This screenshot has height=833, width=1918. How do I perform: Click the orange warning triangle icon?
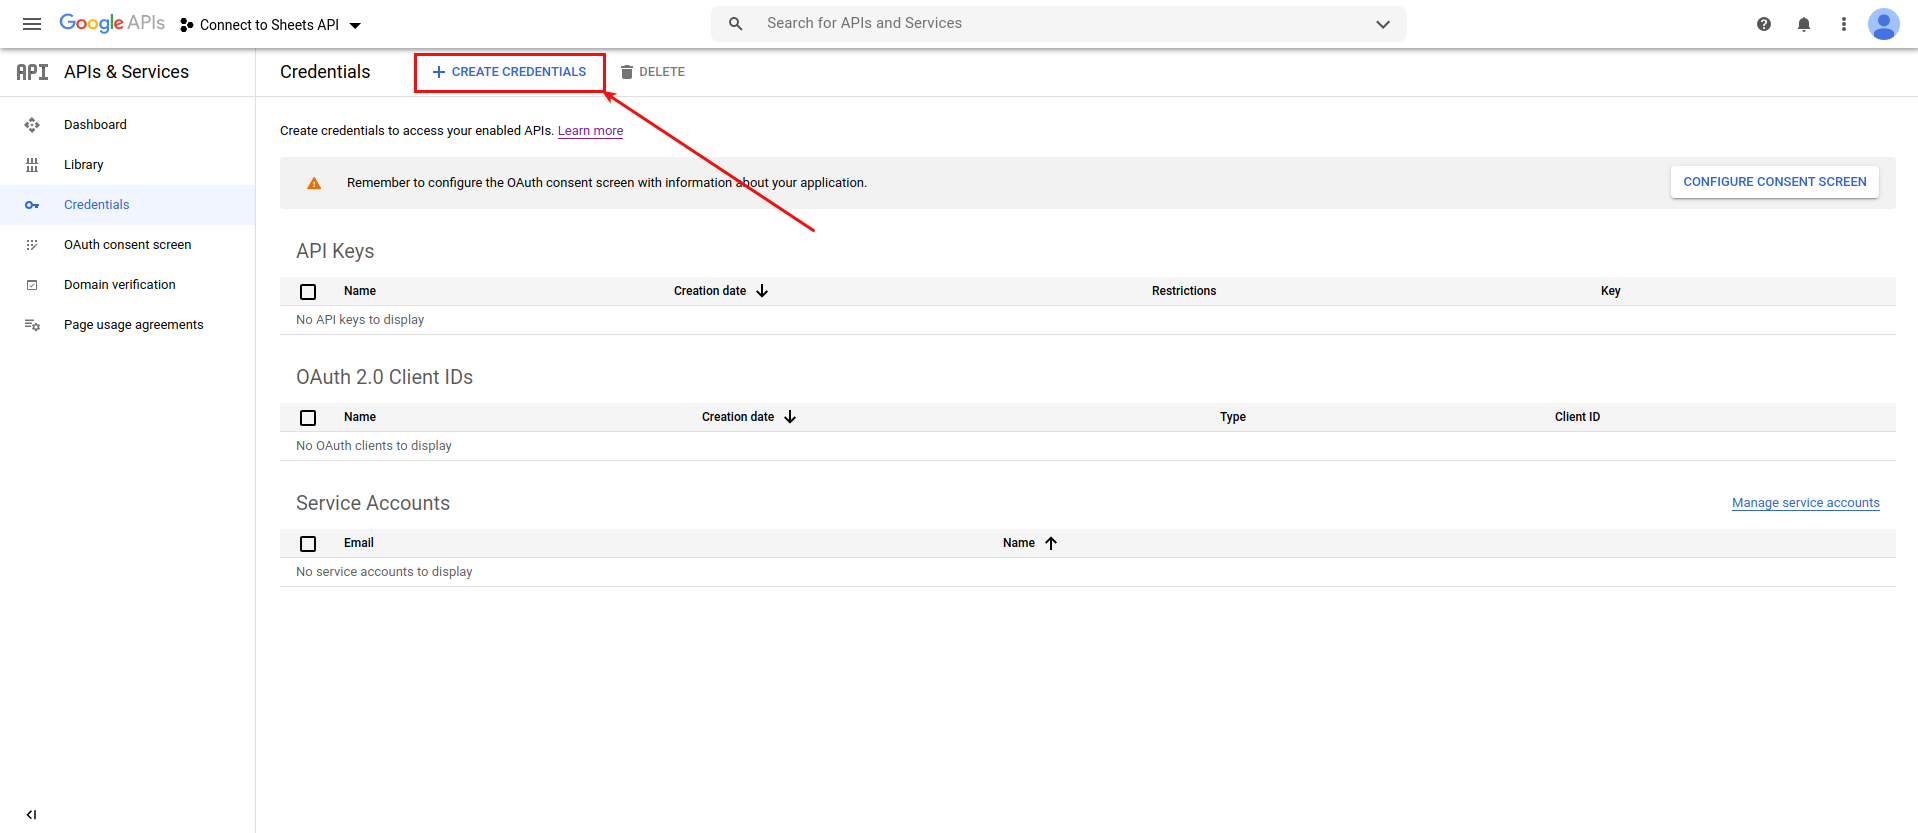314,183
